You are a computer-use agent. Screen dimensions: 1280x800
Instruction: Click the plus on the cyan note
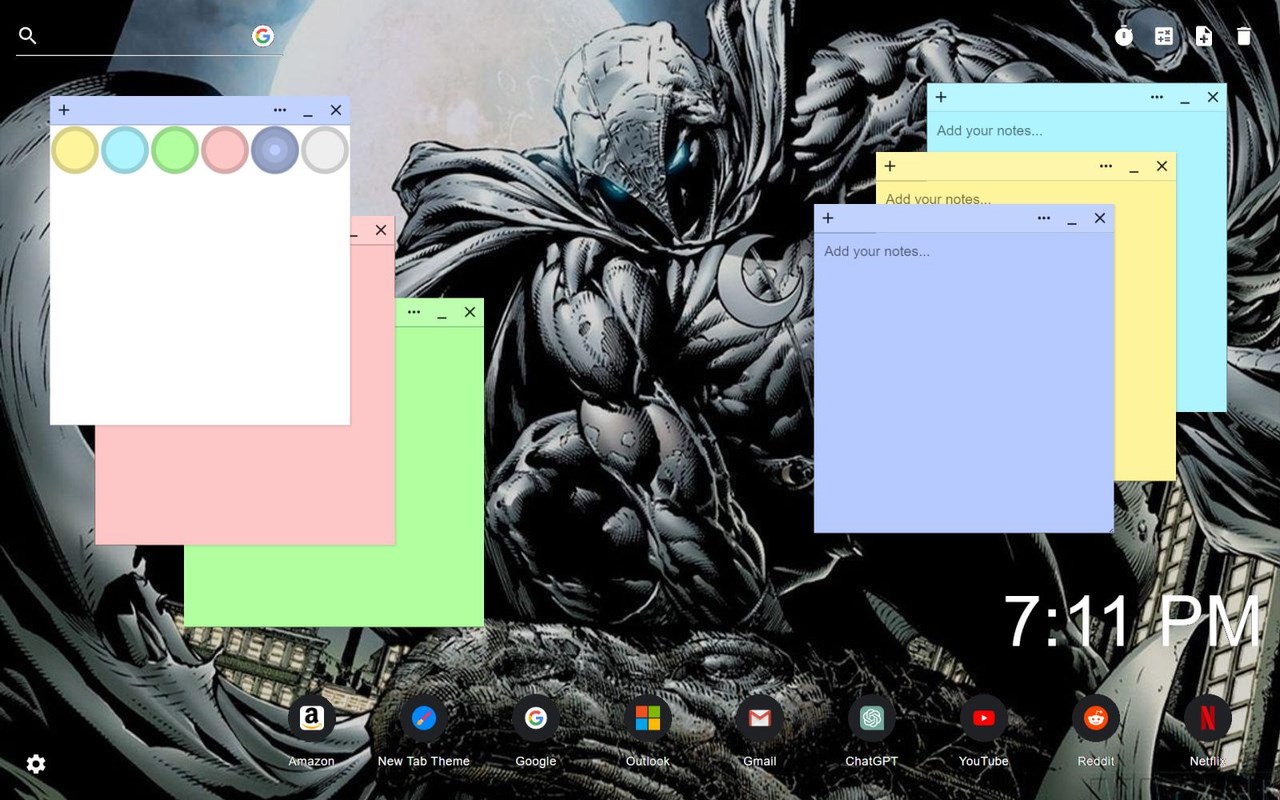pos(941,97)
